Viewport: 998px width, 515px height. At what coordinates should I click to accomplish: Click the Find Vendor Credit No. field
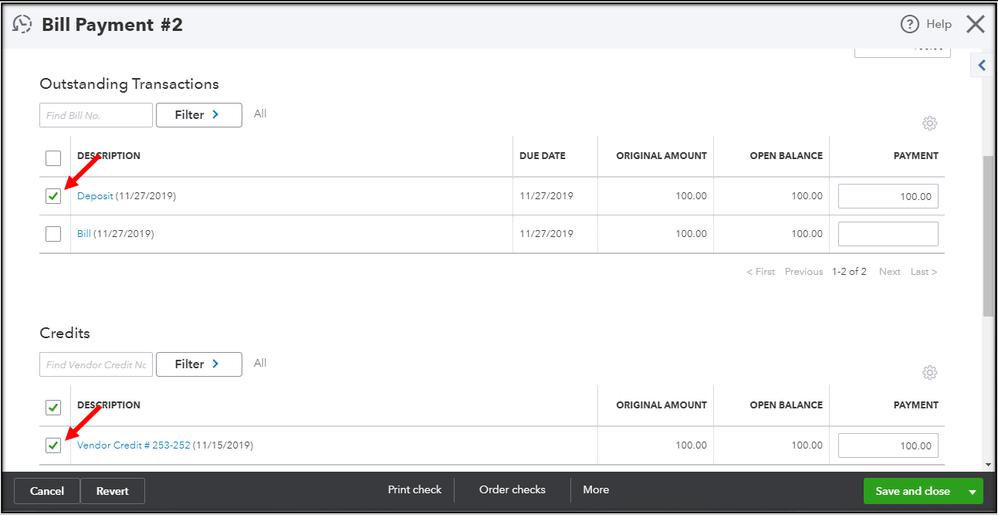[x=96, y=364]
